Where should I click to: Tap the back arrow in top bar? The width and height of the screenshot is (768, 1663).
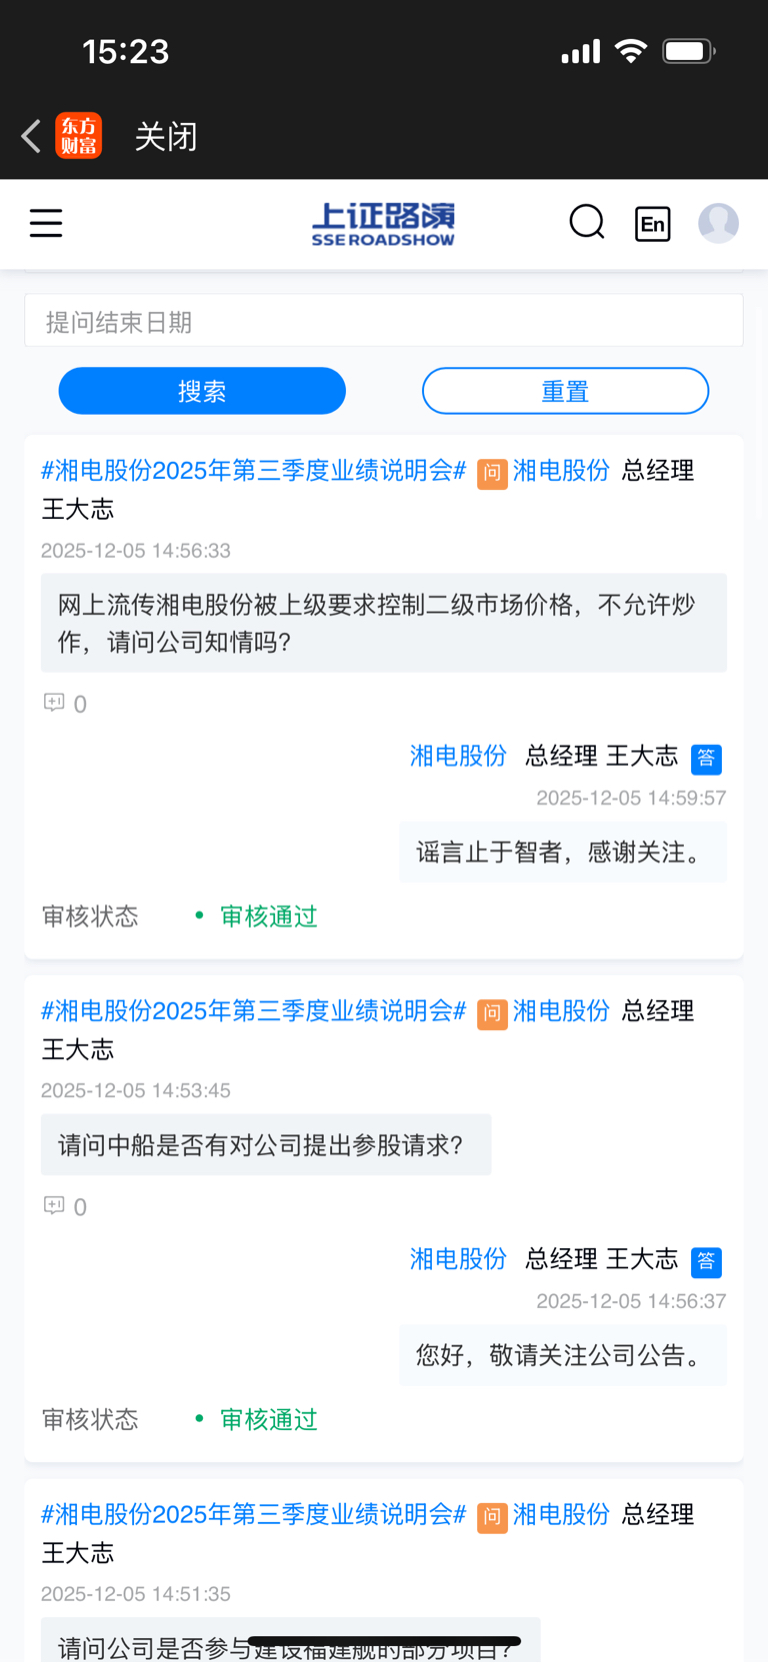pos(31,136)
